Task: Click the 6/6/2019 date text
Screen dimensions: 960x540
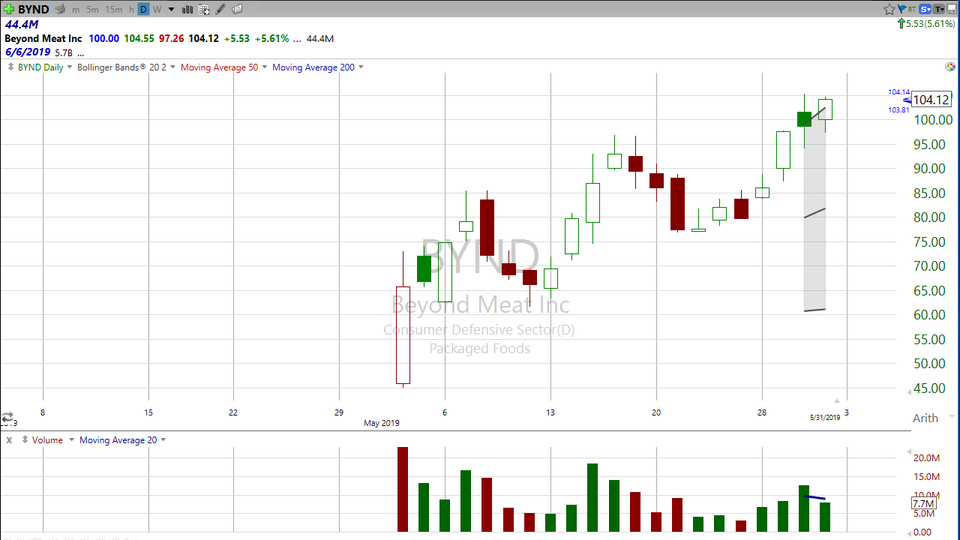Action: tap(28, 52)
